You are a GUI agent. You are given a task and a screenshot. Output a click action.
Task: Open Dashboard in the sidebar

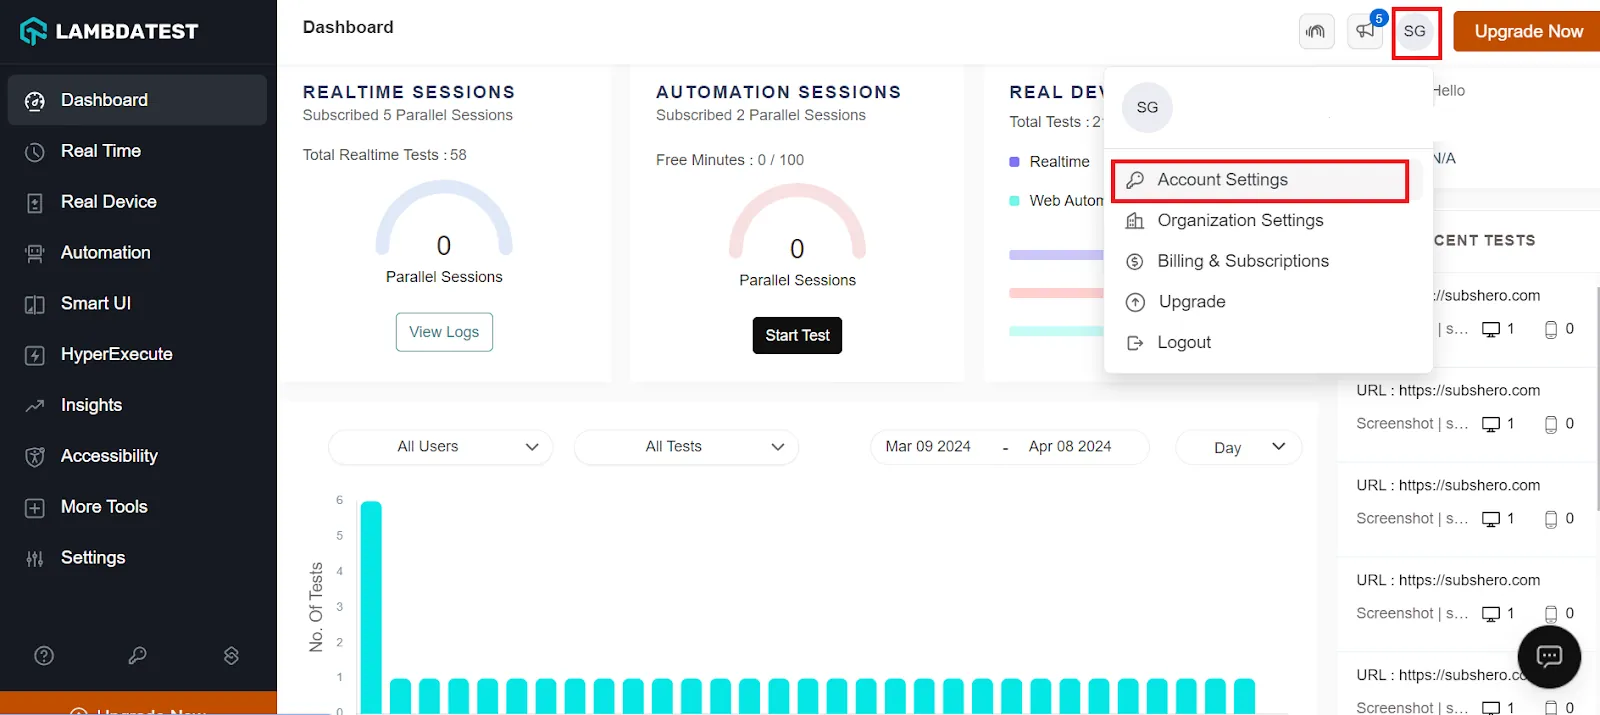point(137,100)
